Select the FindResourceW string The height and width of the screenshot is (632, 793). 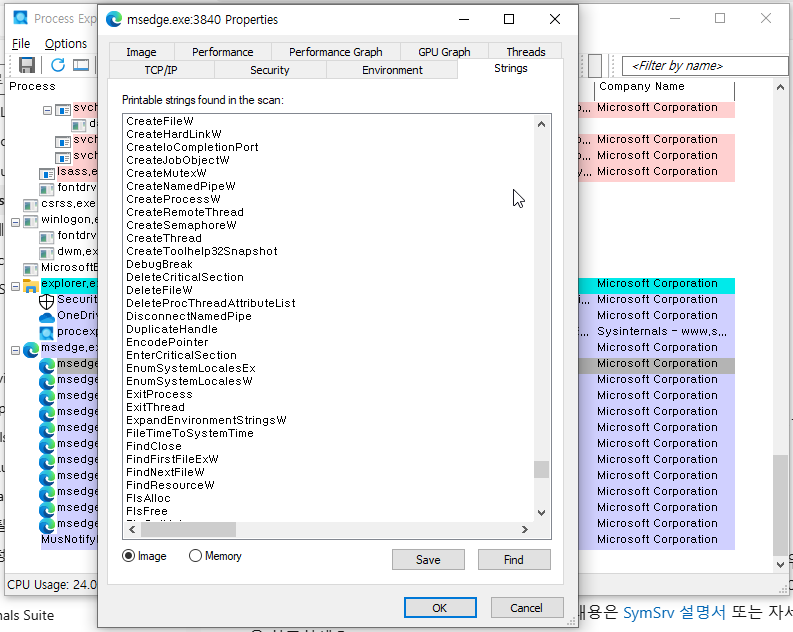pyautogui.click(x=170, y=485)
